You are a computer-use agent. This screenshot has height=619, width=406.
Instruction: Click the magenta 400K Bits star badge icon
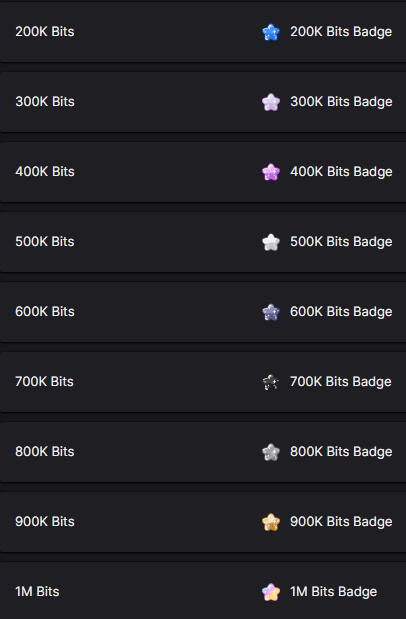271,172
